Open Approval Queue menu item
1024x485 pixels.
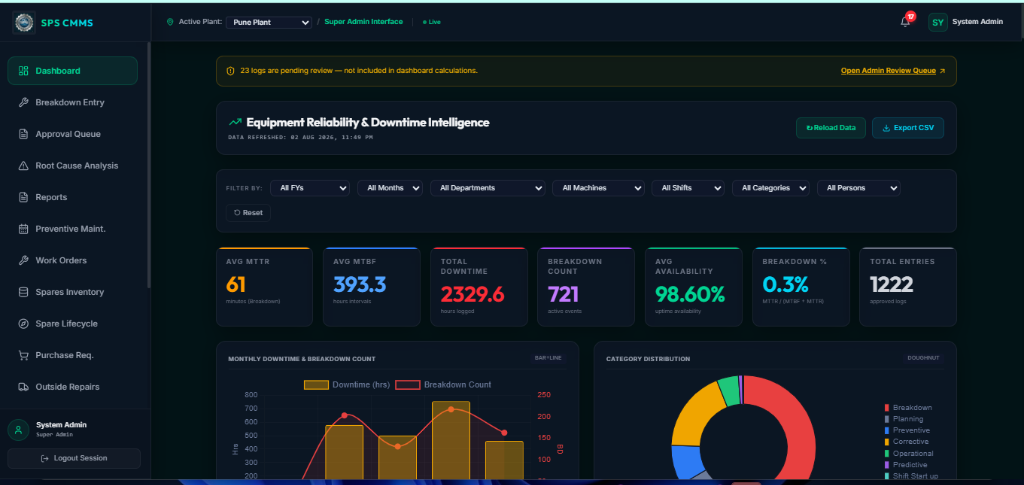coord(72,134)
